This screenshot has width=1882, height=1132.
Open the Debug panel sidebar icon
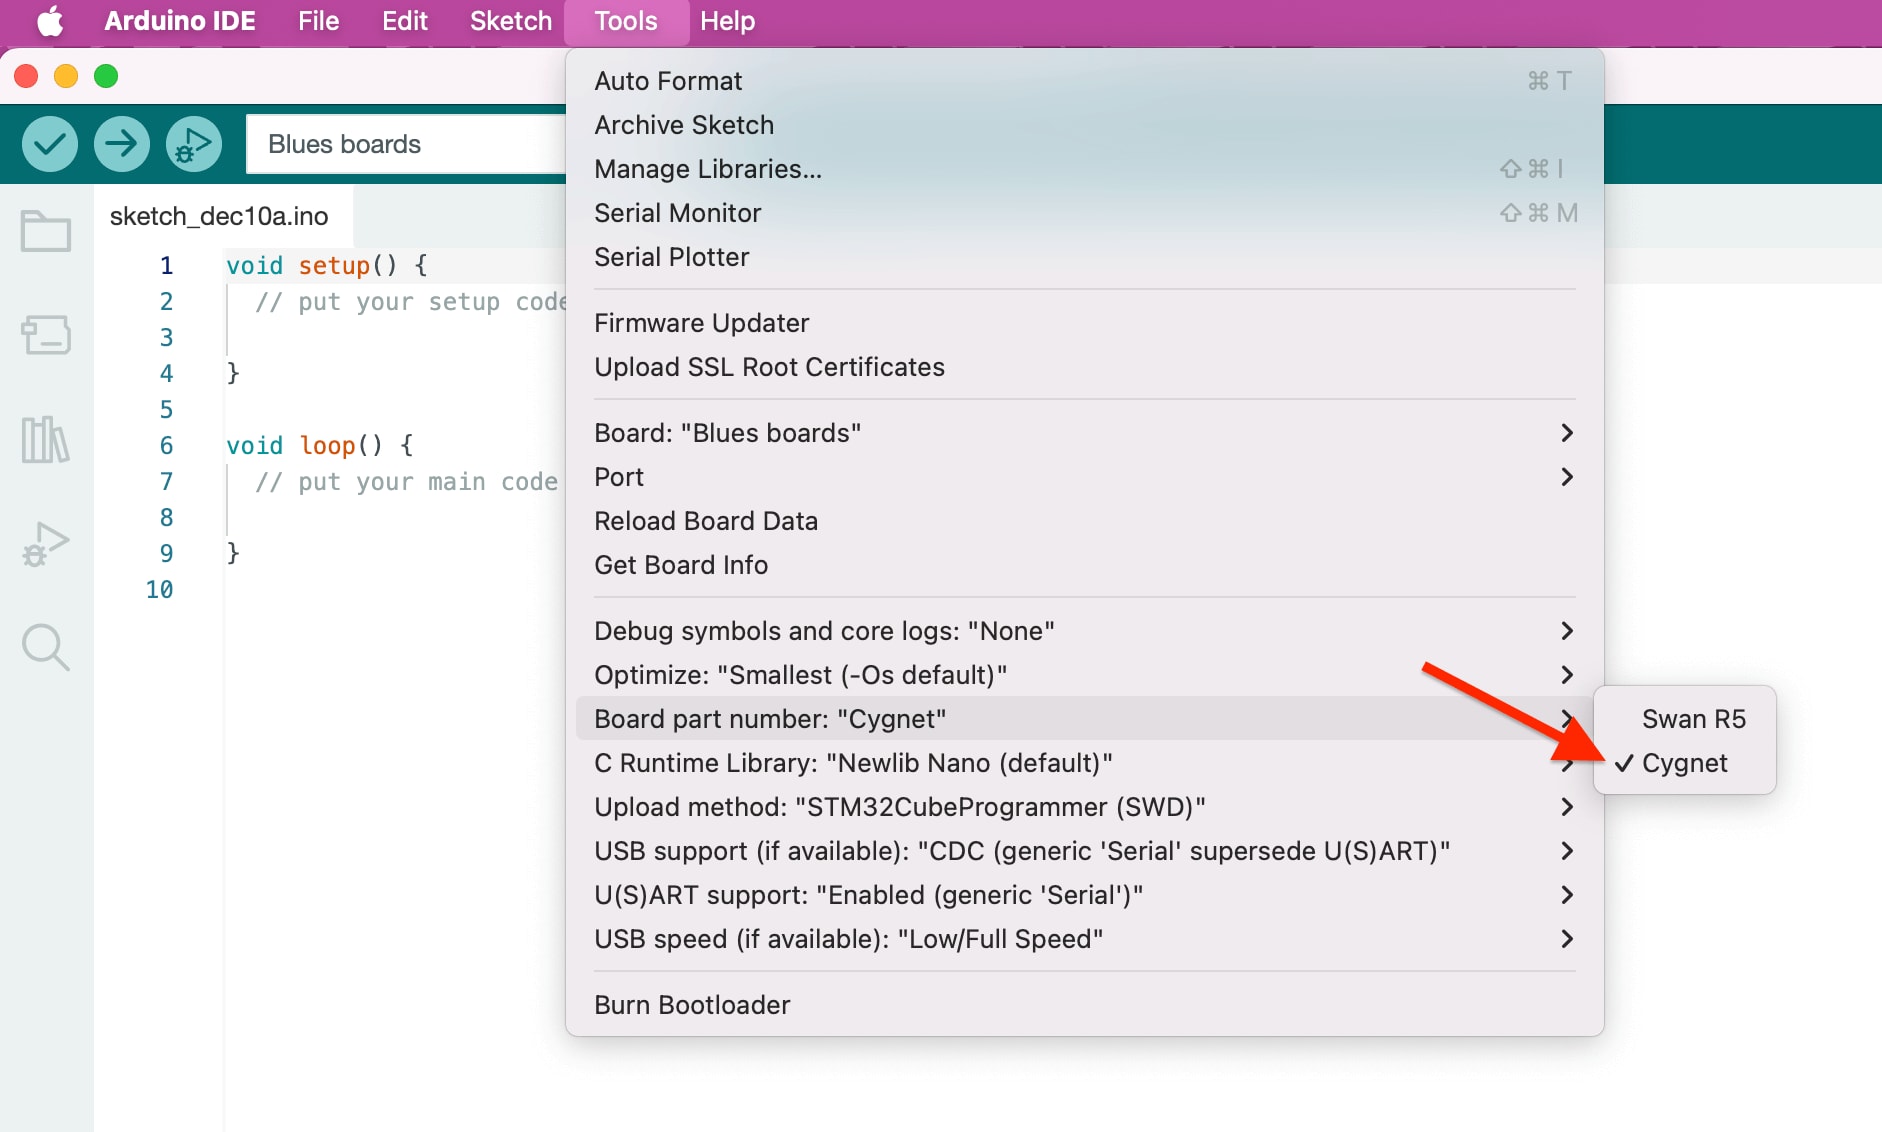[x=46, y=545]
